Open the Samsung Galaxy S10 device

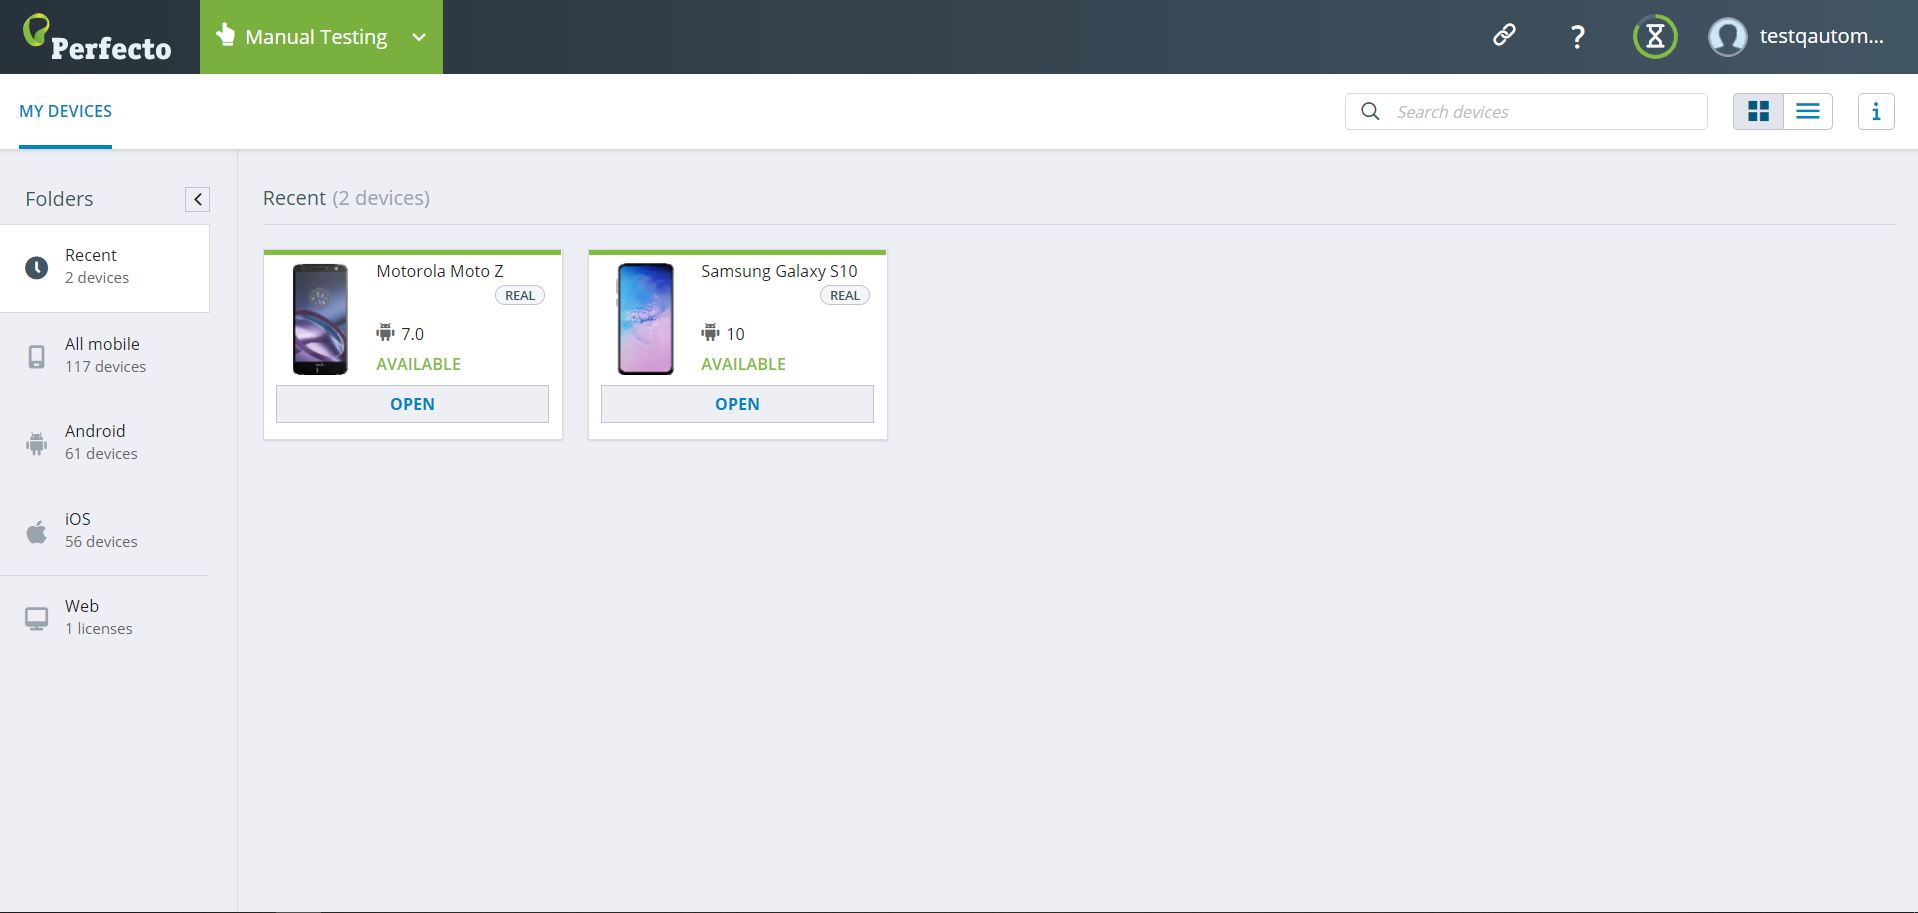tap(737, 404)
